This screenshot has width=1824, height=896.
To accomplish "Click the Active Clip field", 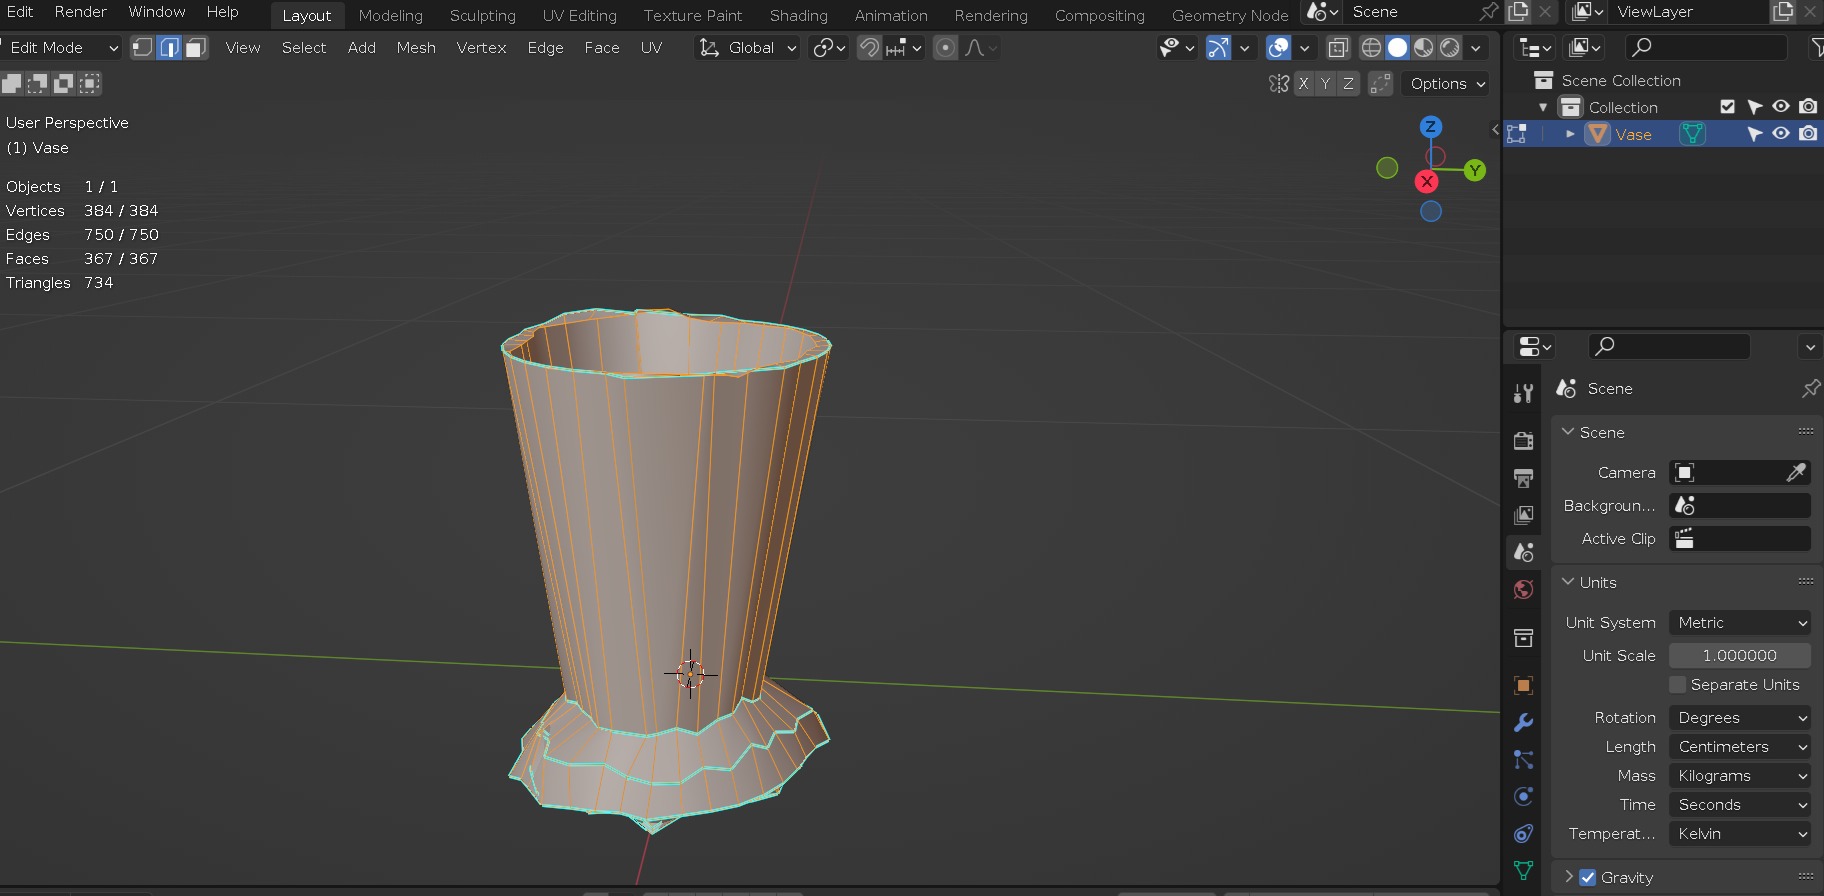I will point(1740,538).
